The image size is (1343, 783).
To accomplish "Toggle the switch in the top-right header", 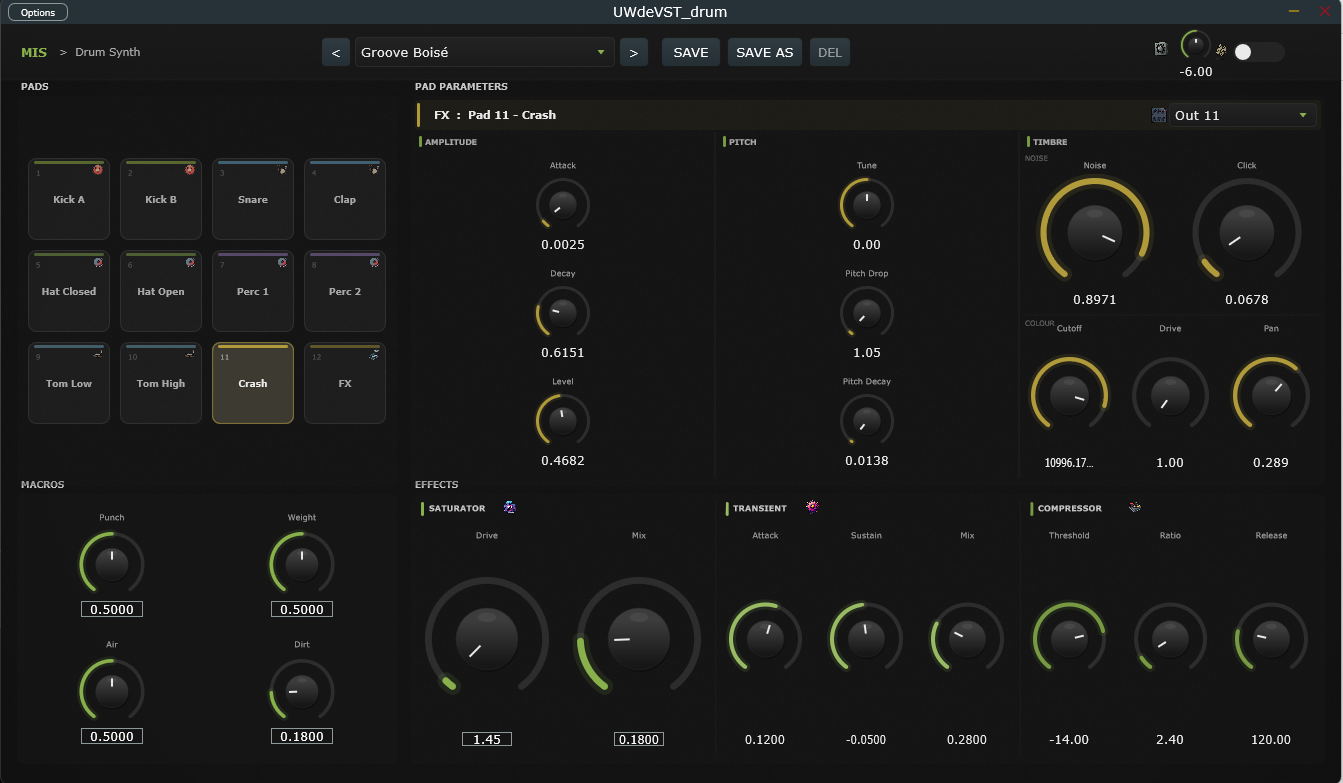I will tap(1258, 52).
